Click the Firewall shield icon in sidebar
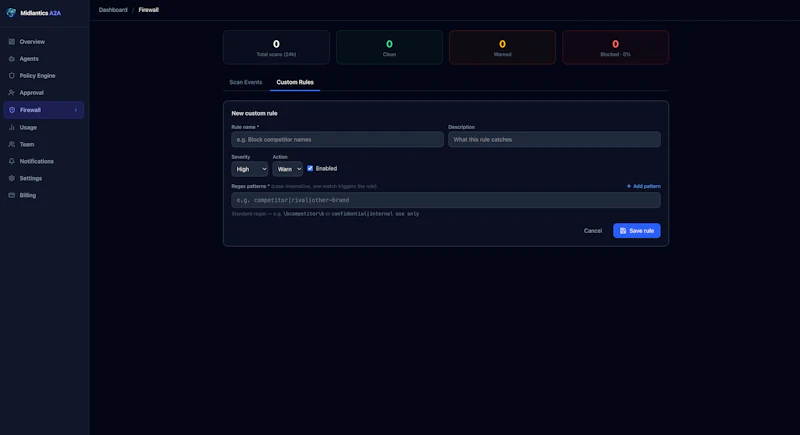The height and width of the screenshot is (435, 800). [x=12, y=110]
